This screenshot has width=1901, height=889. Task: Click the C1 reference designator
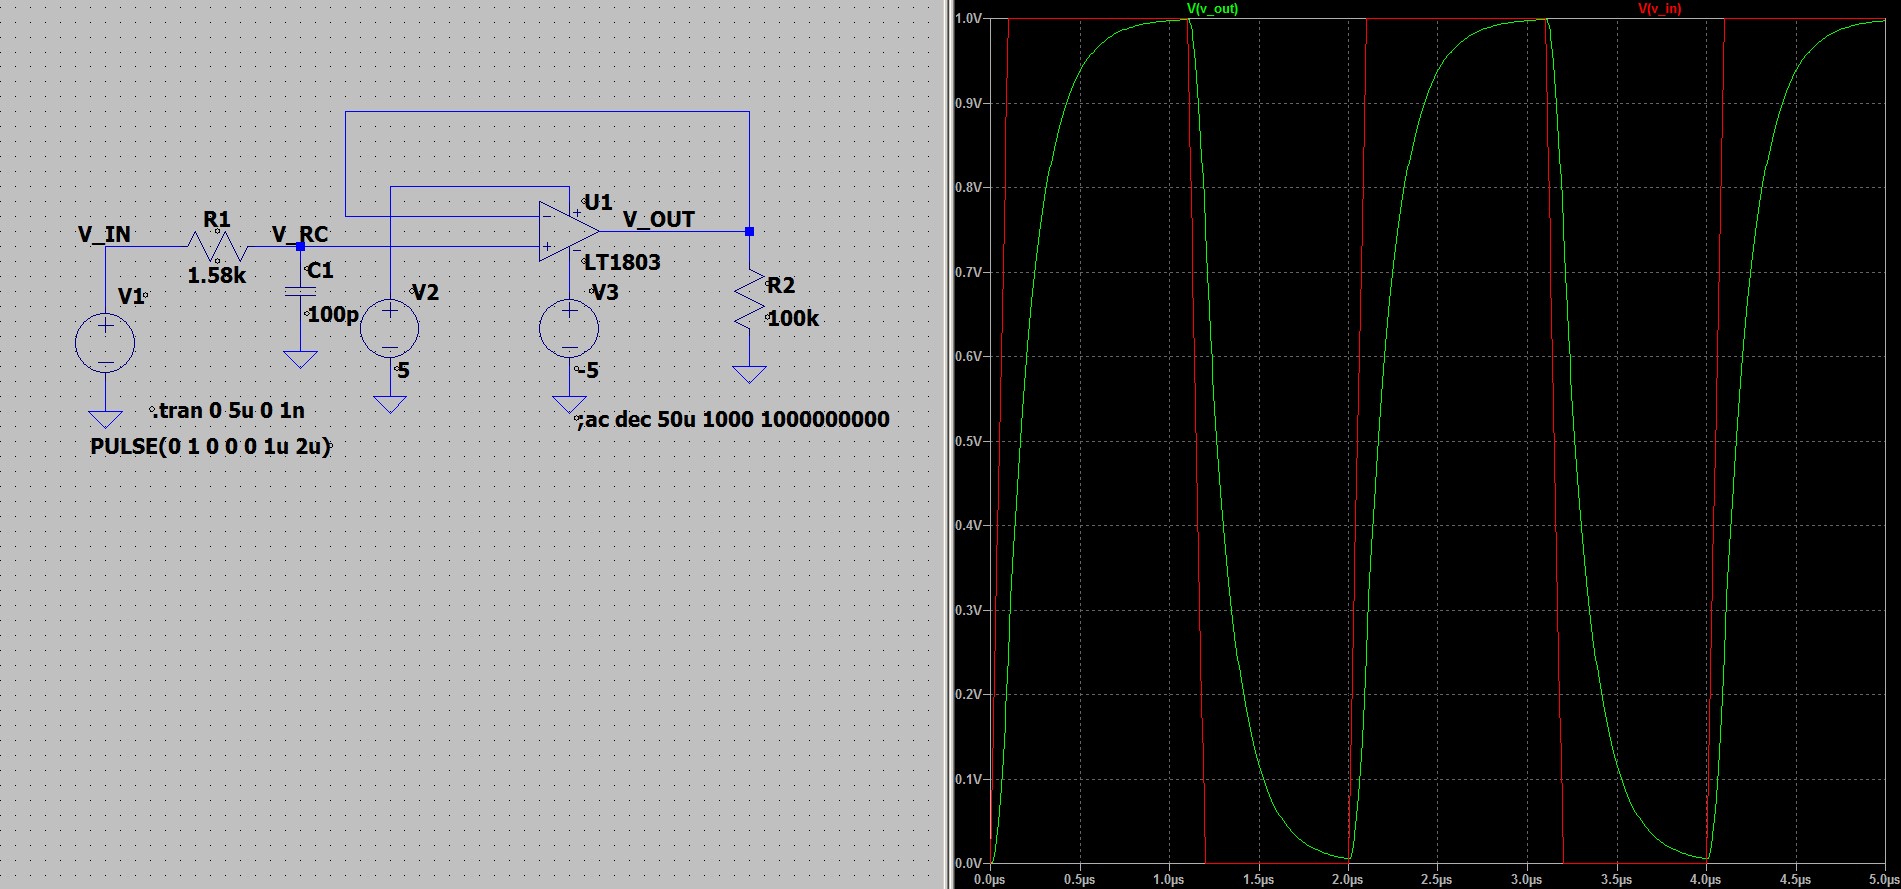[x=320, y=270]
